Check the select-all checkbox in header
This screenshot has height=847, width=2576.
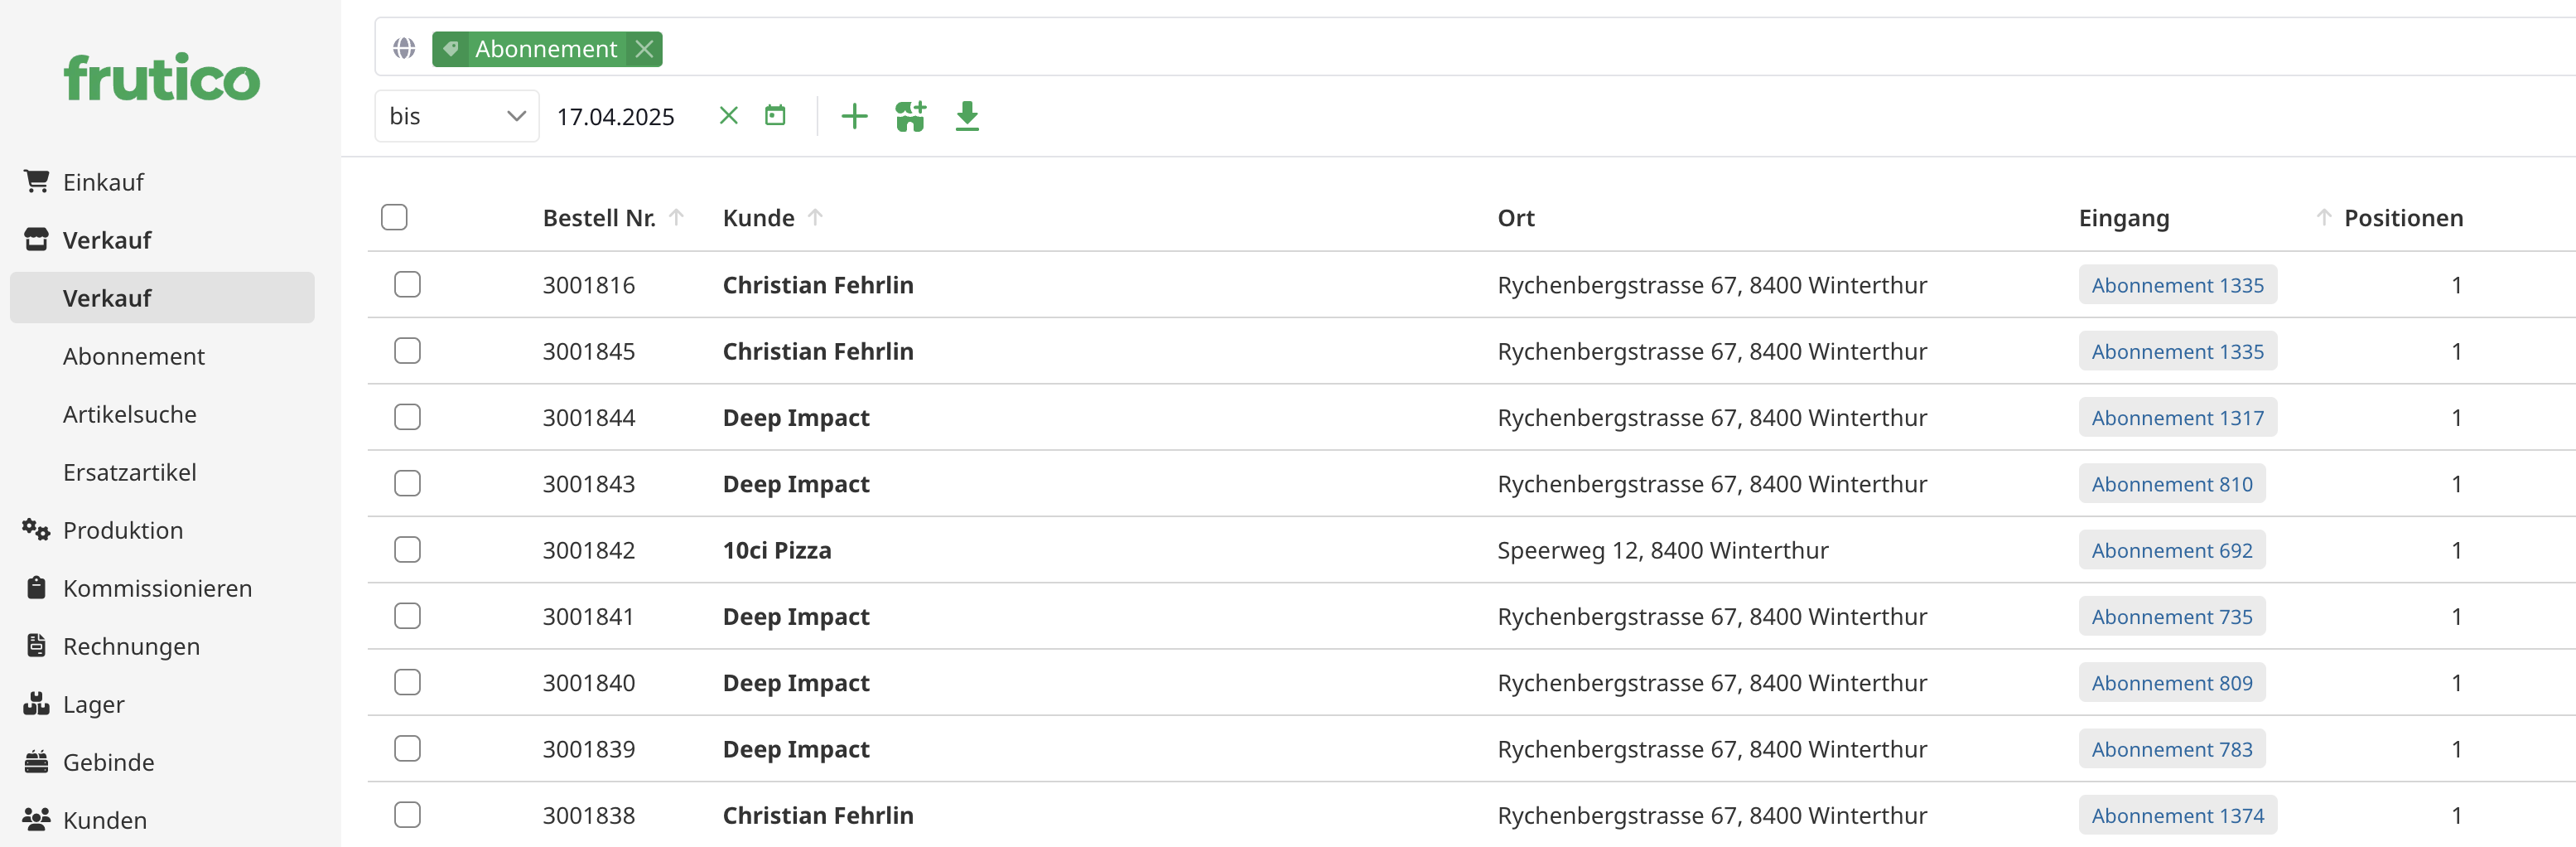pos(394,216)
